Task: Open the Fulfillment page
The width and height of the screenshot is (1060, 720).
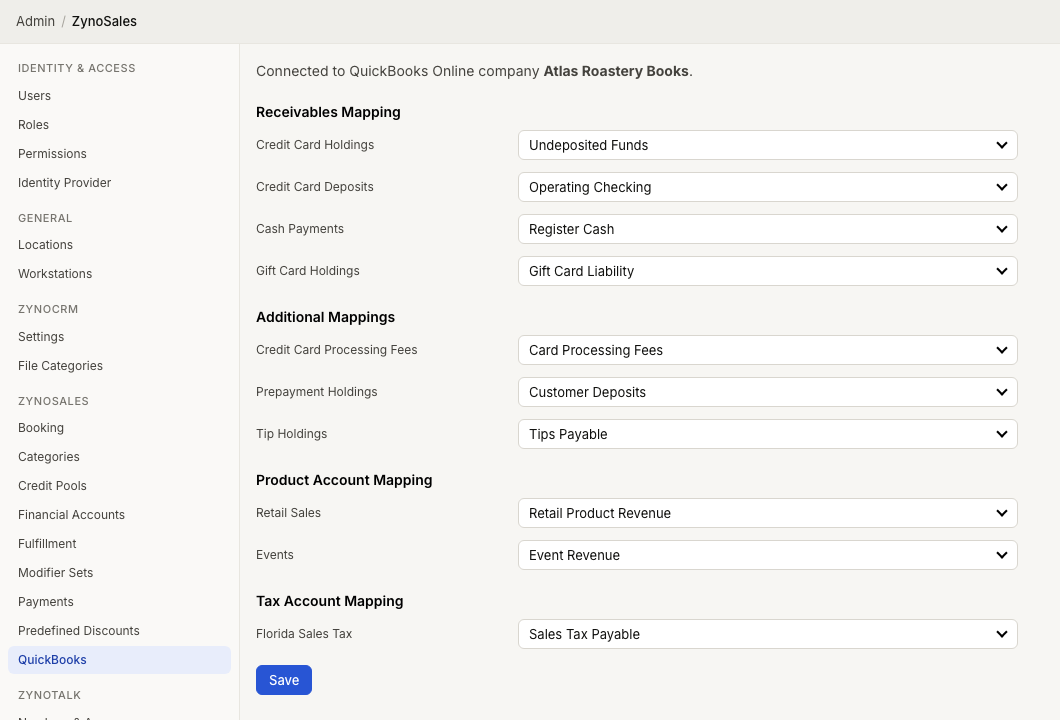Action: click(47, 545)
